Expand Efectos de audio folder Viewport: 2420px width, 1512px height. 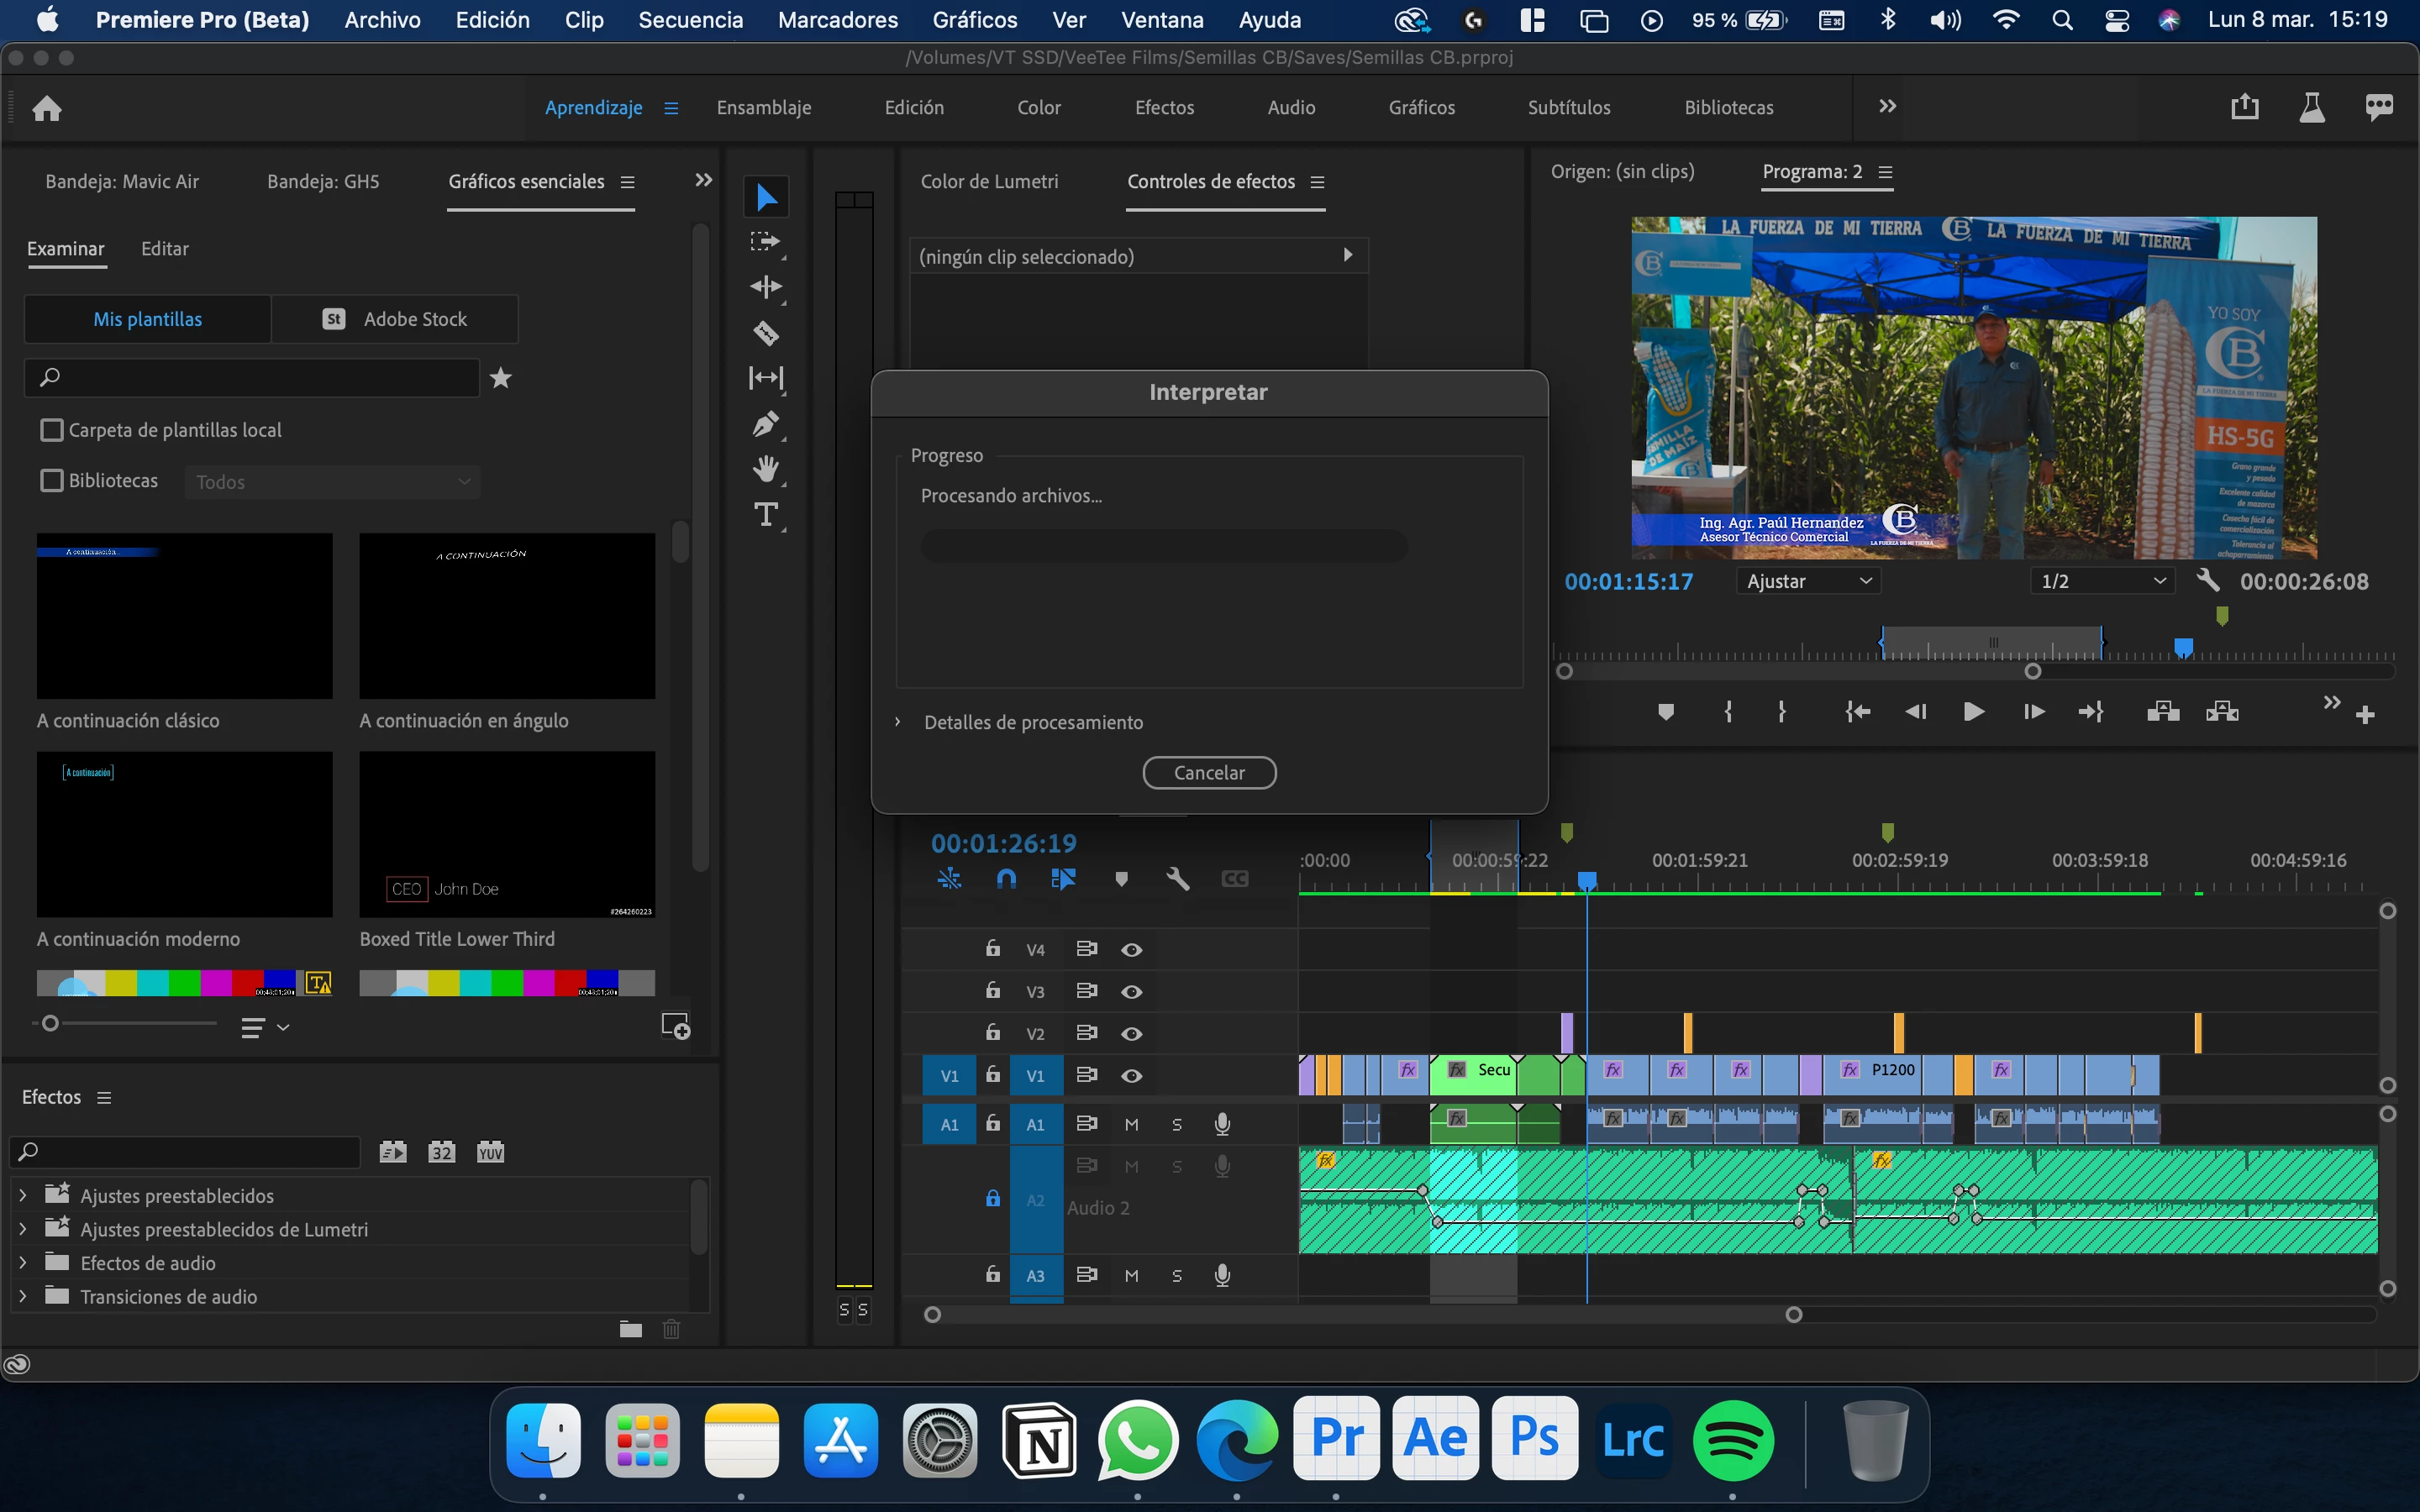[x=23, y=1263]
